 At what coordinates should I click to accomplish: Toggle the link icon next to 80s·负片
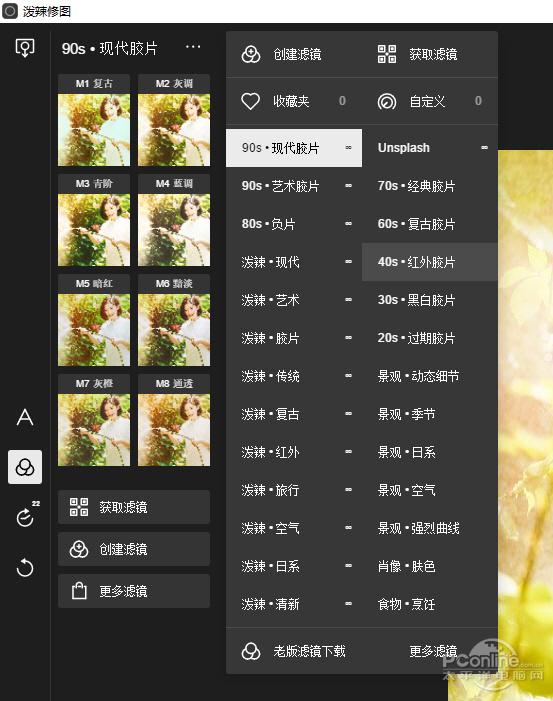(349, 224)
